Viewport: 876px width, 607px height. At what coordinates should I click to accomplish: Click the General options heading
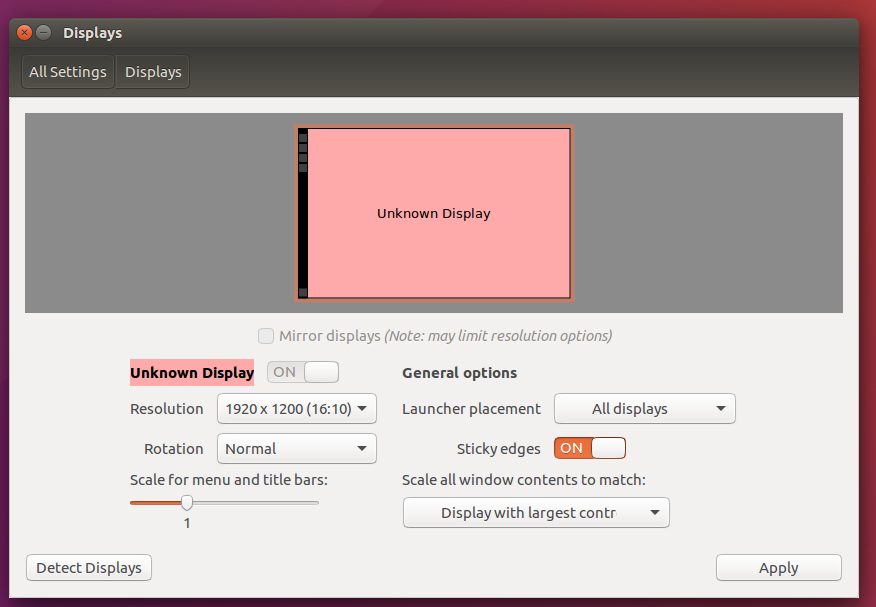(x=459, y=373)
